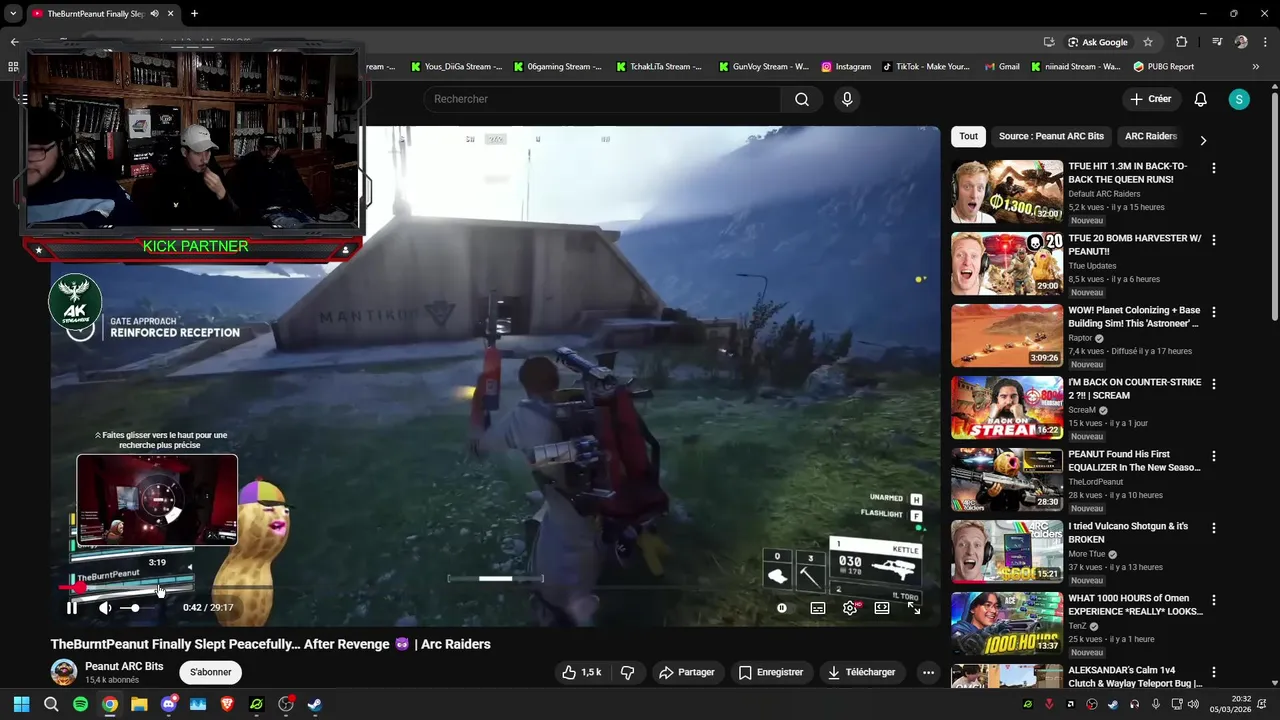Like the video (1,5 k)
The height and width of the screenshot is (720, 1280).
click(x=582, y=672)
